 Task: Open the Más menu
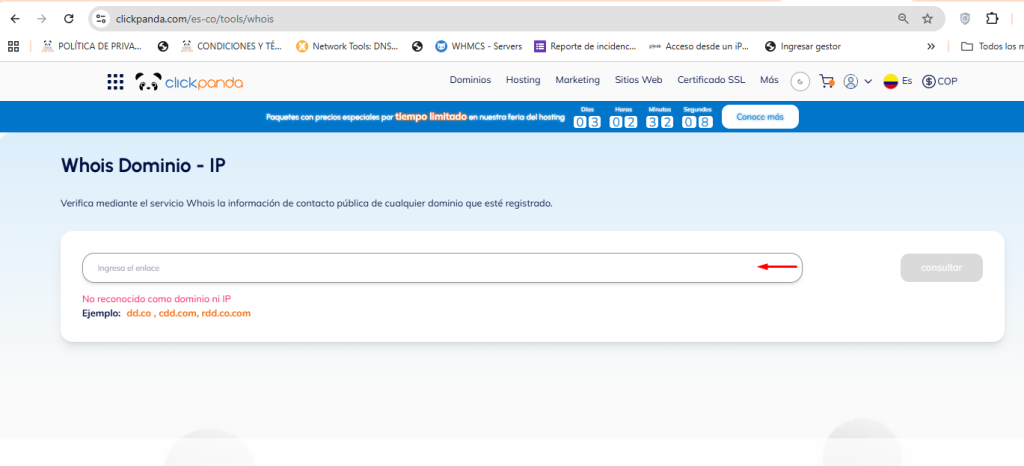tap(769, 80)
